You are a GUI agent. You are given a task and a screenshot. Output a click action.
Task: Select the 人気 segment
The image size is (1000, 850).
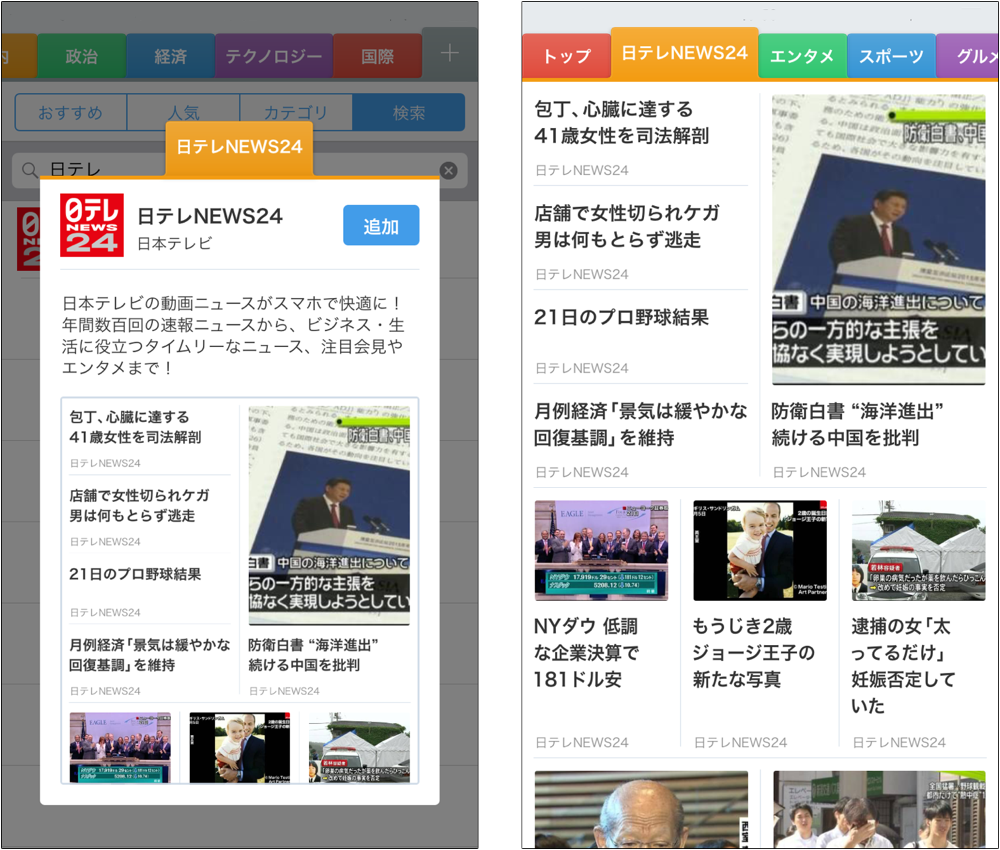coord(184,113)
